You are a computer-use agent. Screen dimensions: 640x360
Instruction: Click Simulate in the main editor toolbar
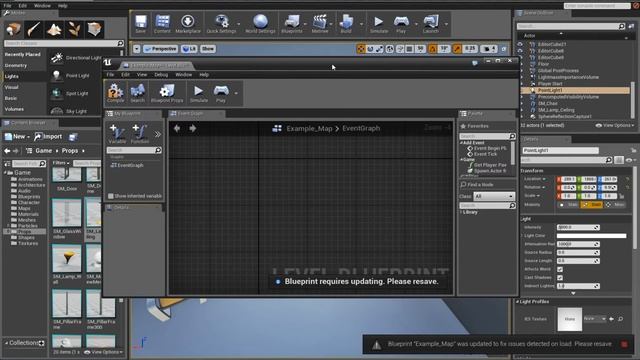pos(379,24)
